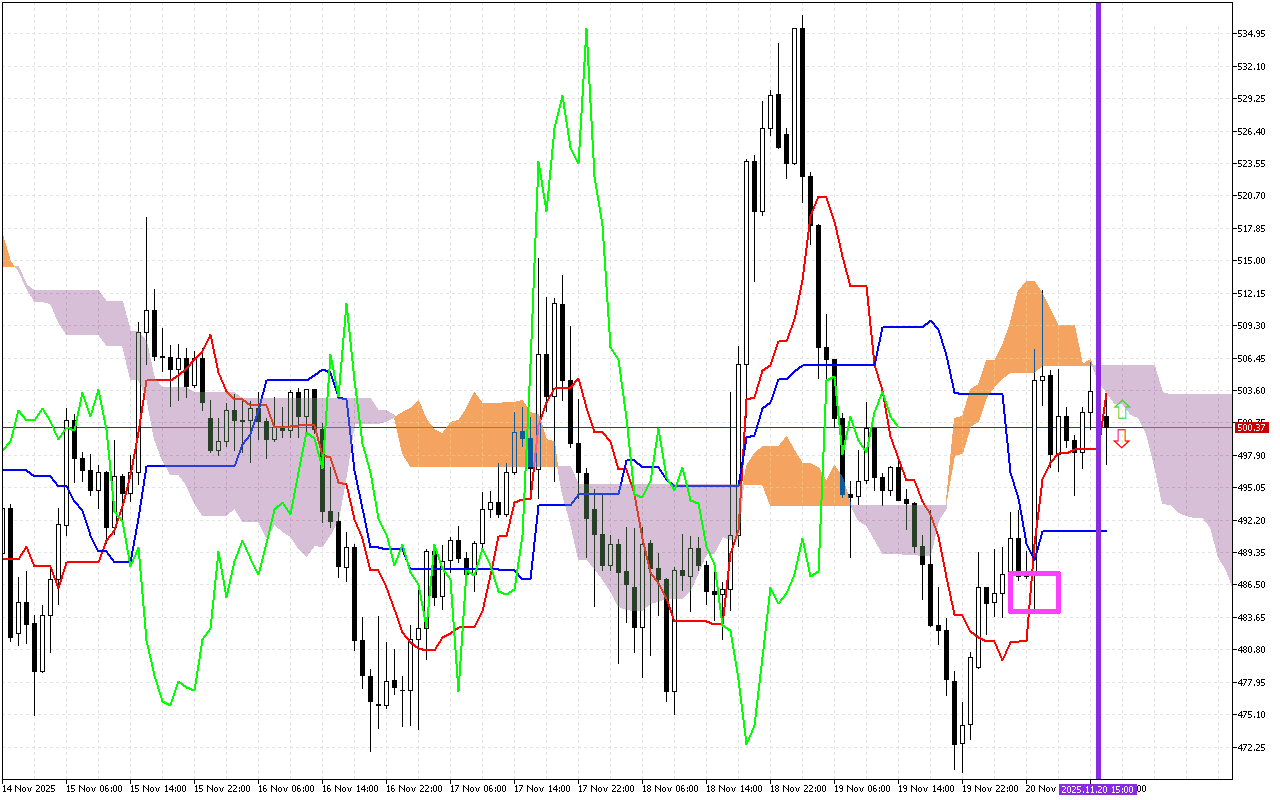The height and width of the screenshot is (800, 1280).
Task: Click the 18 Nov 06:00 time label
Action: pos(672,789)
